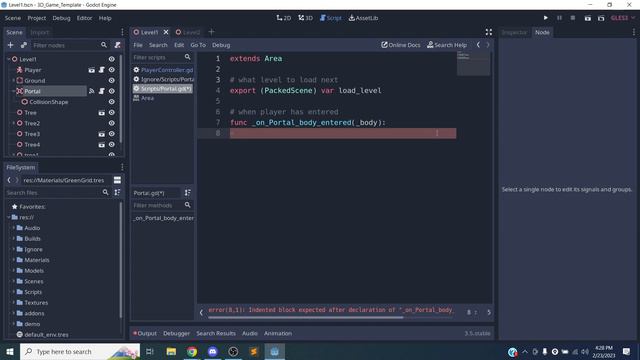
Task: Open script editor Go To menu
Action: pos(198,45)
